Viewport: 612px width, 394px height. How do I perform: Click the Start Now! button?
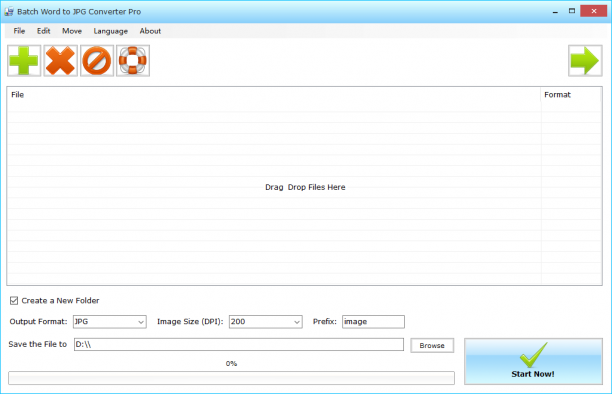coord(533,361)
